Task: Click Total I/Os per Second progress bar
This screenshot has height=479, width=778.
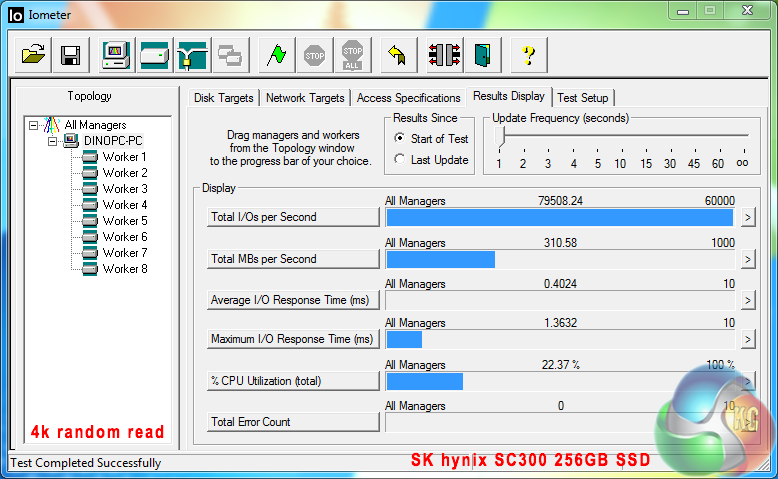Action: [560, 217]
